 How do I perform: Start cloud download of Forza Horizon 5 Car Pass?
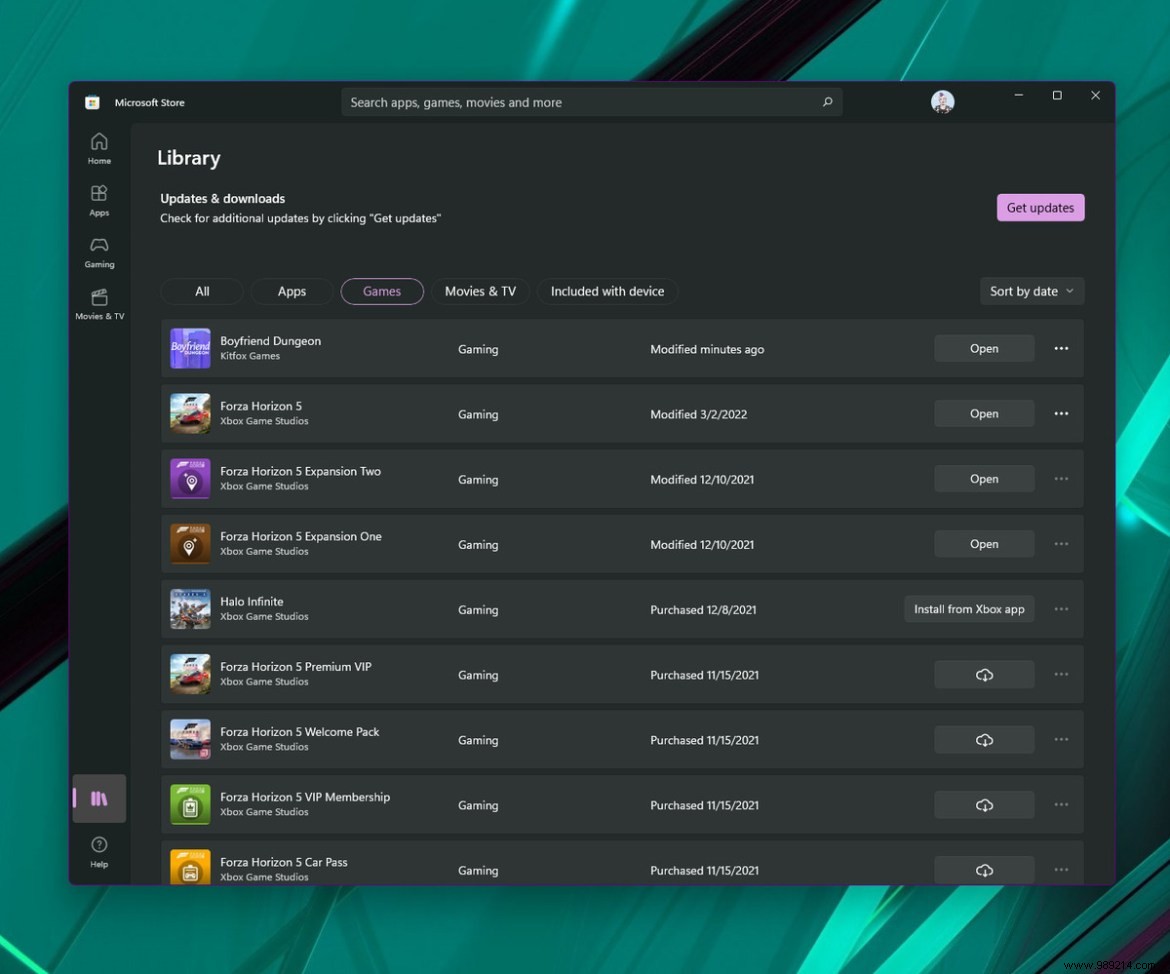[984, 870]
